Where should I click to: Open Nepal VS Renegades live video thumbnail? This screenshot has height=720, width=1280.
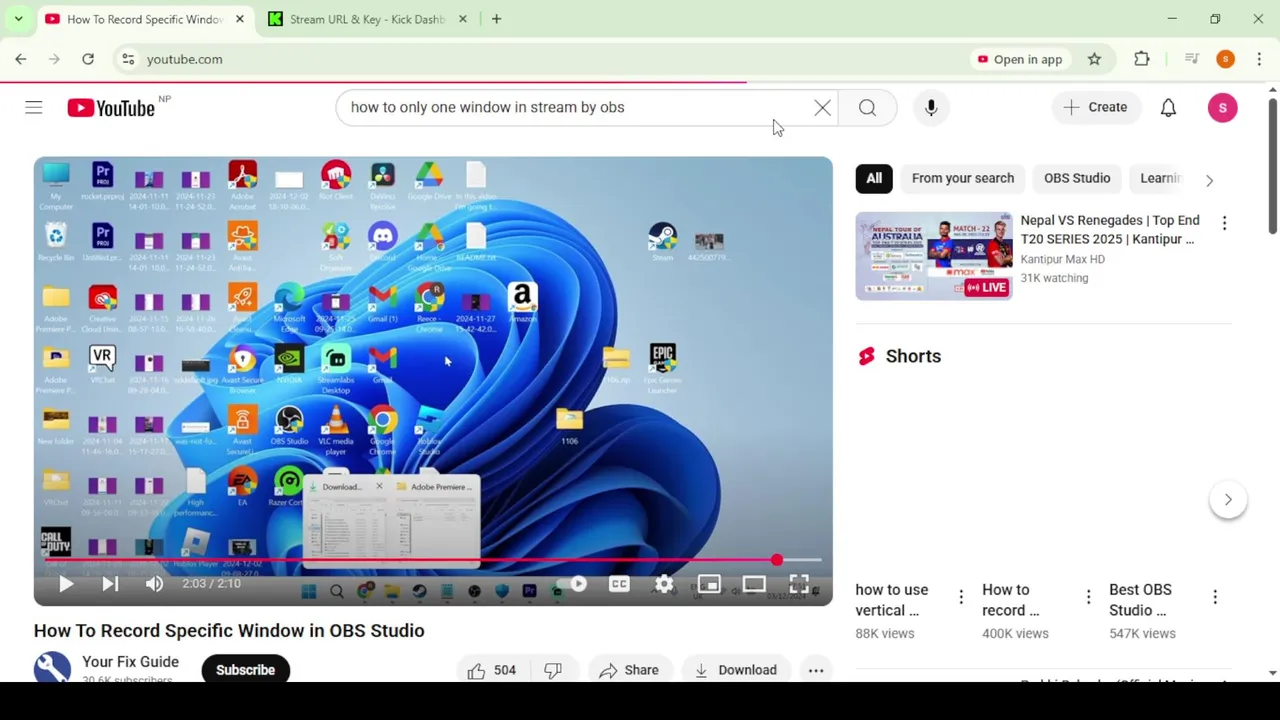coord(934,256)
